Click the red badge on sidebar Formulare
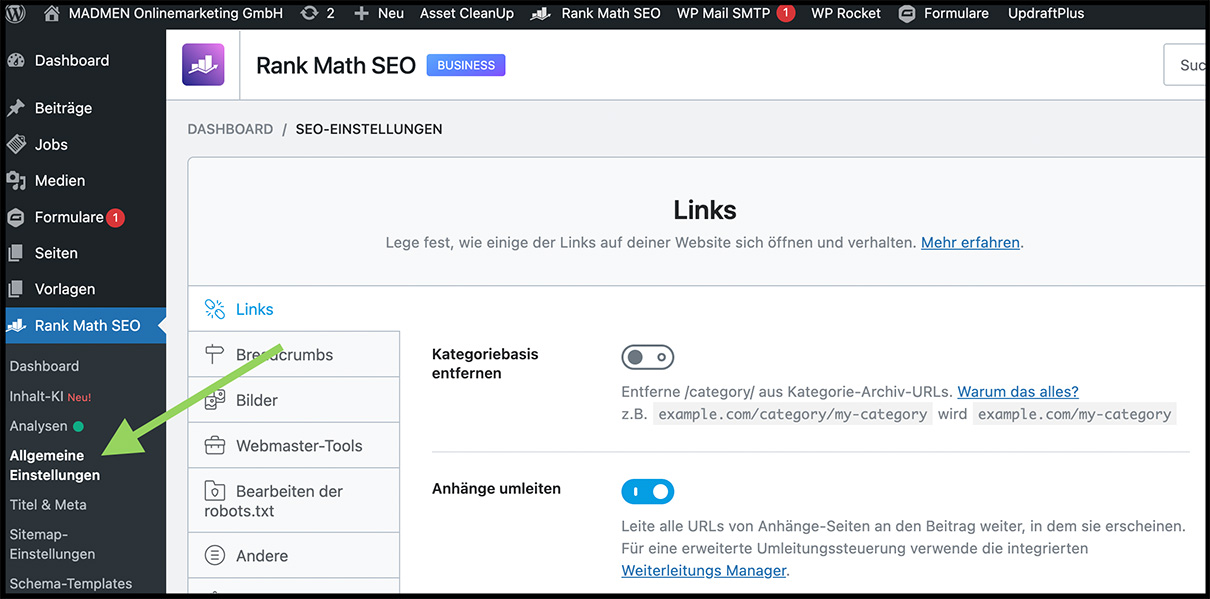Screen dimensions: 1210x599 (115, 217)
